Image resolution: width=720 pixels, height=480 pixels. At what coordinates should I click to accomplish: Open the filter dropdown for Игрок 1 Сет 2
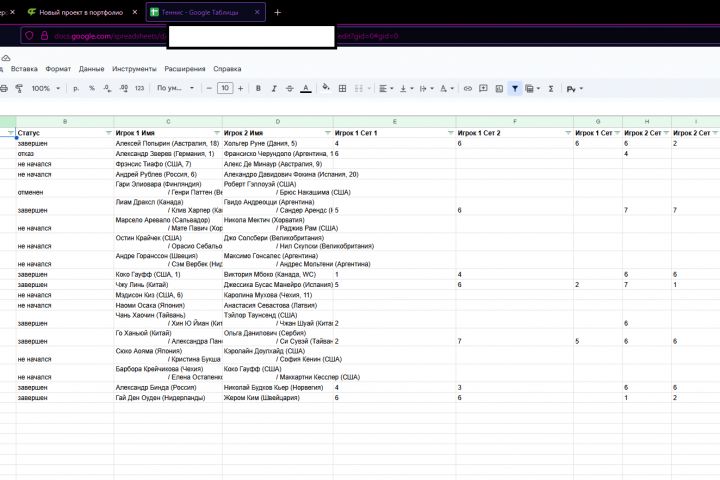pyautogui.click(x=568, y=133)
